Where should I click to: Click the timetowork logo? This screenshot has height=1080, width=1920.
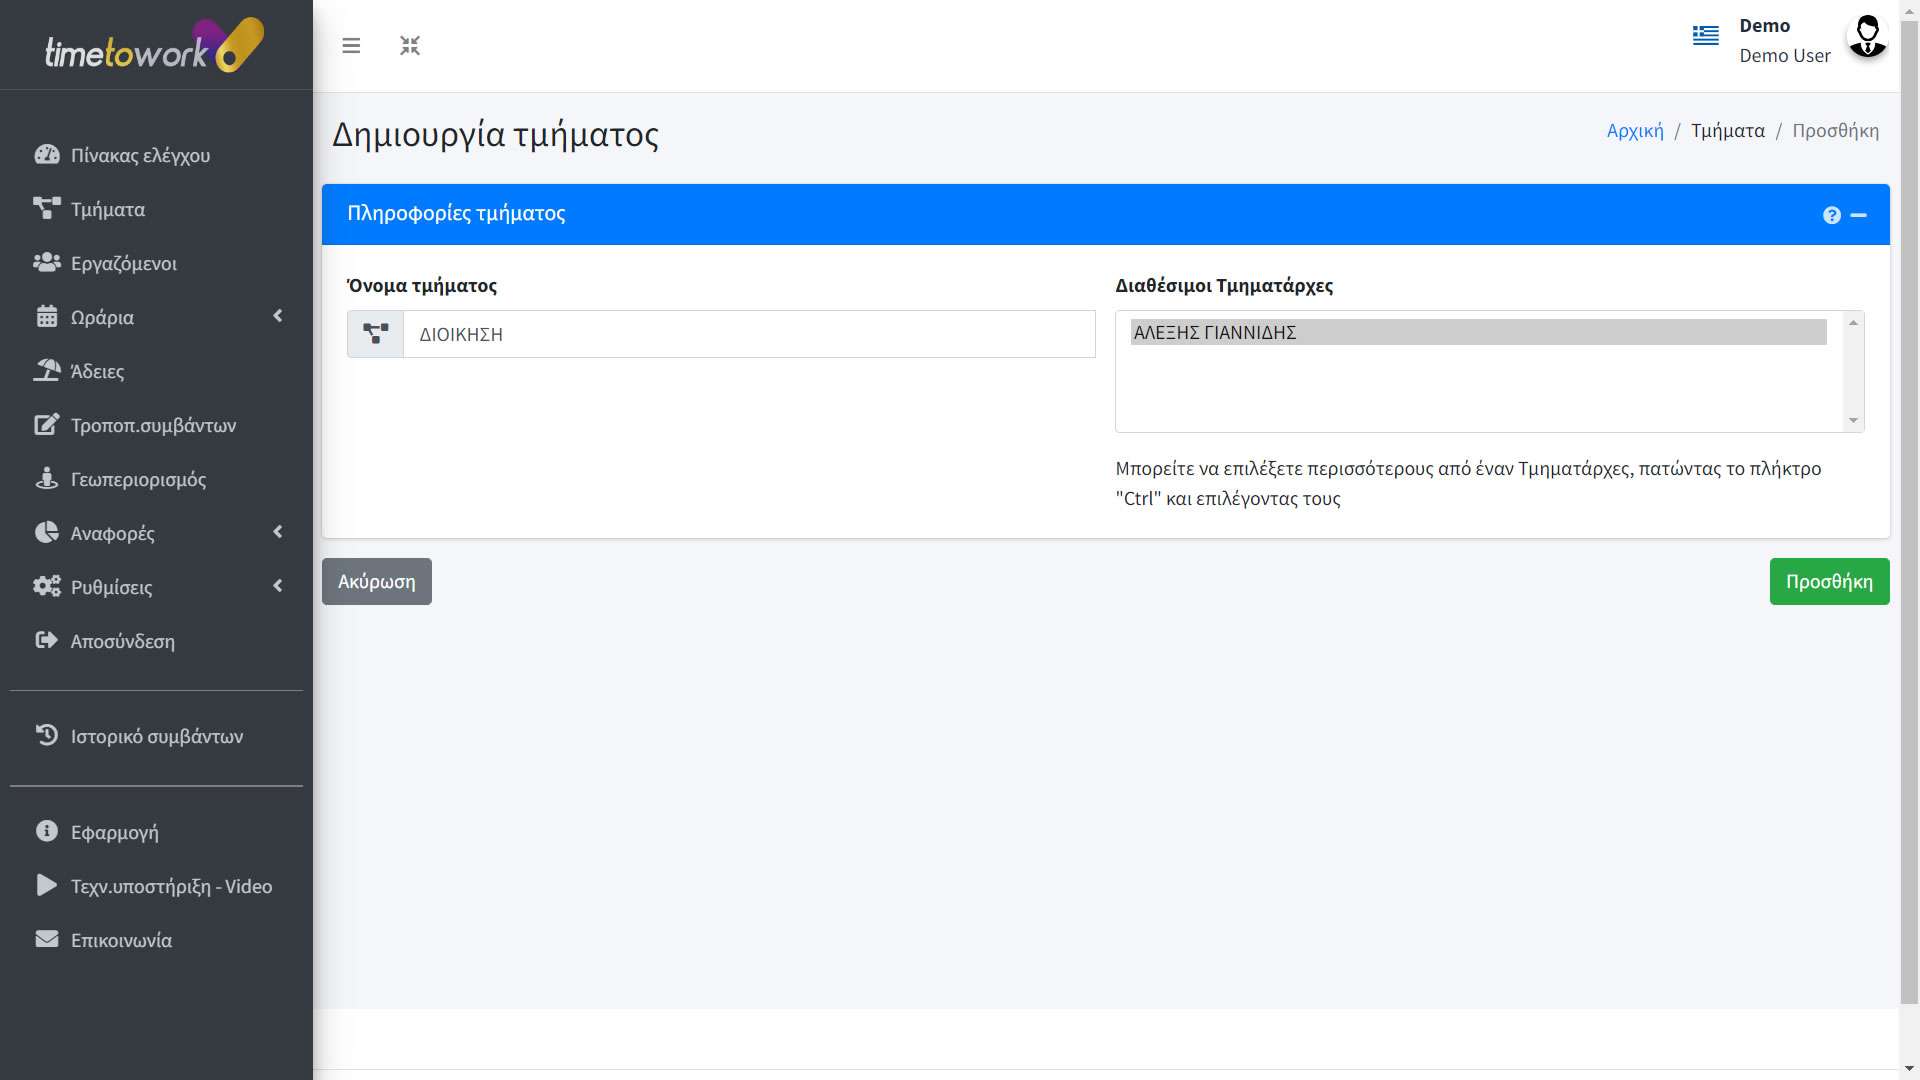(155, 46)
